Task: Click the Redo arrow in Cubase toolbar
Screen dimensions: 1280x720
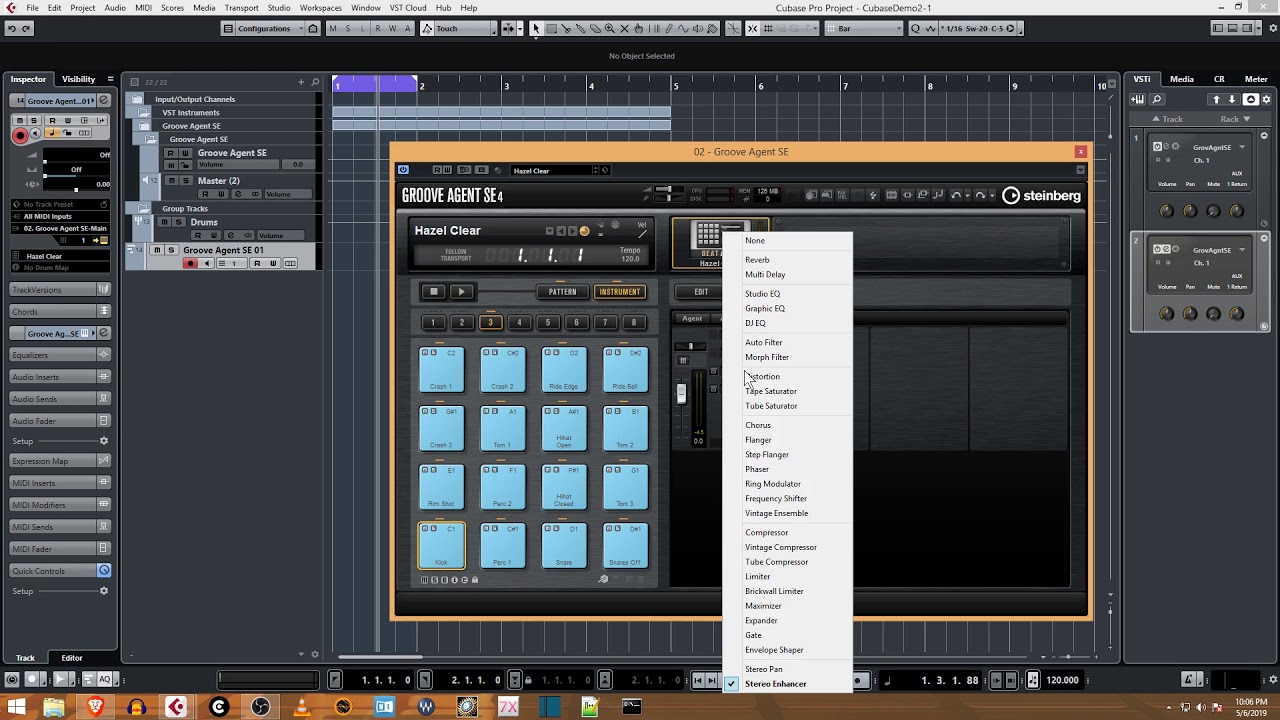Action: click(26, 29)
